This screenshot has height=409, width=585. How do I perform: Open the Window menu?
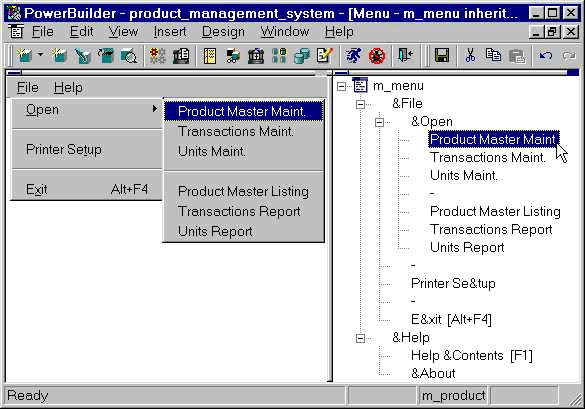pyautogui.click(x=285, y=32)
